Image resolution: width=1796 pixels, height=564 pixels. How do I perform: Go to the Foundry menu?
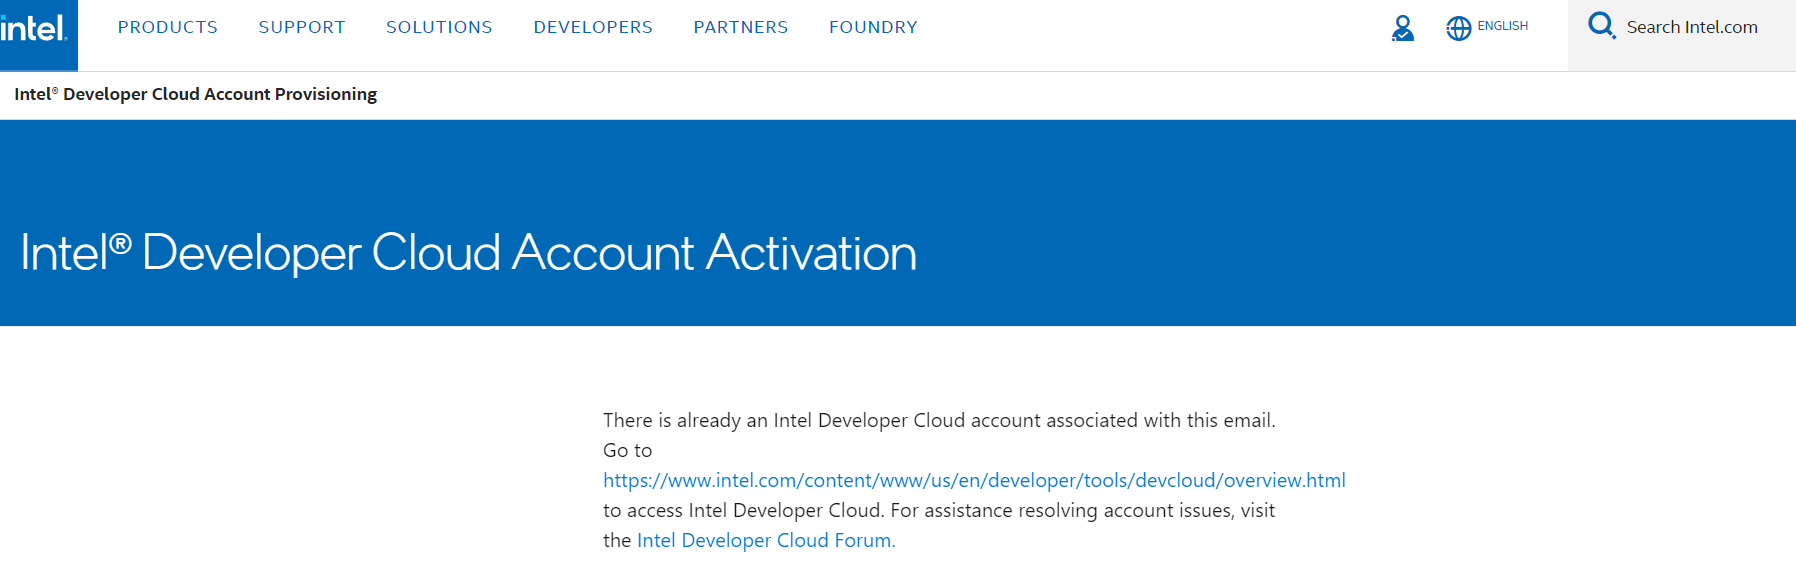[x=872, y=27]
